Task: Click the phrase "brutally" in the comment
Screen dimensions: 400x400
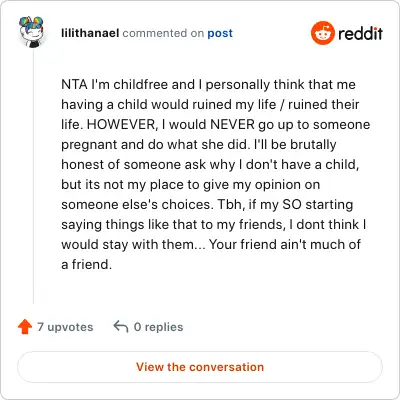Action: click(x=313, y=145)
